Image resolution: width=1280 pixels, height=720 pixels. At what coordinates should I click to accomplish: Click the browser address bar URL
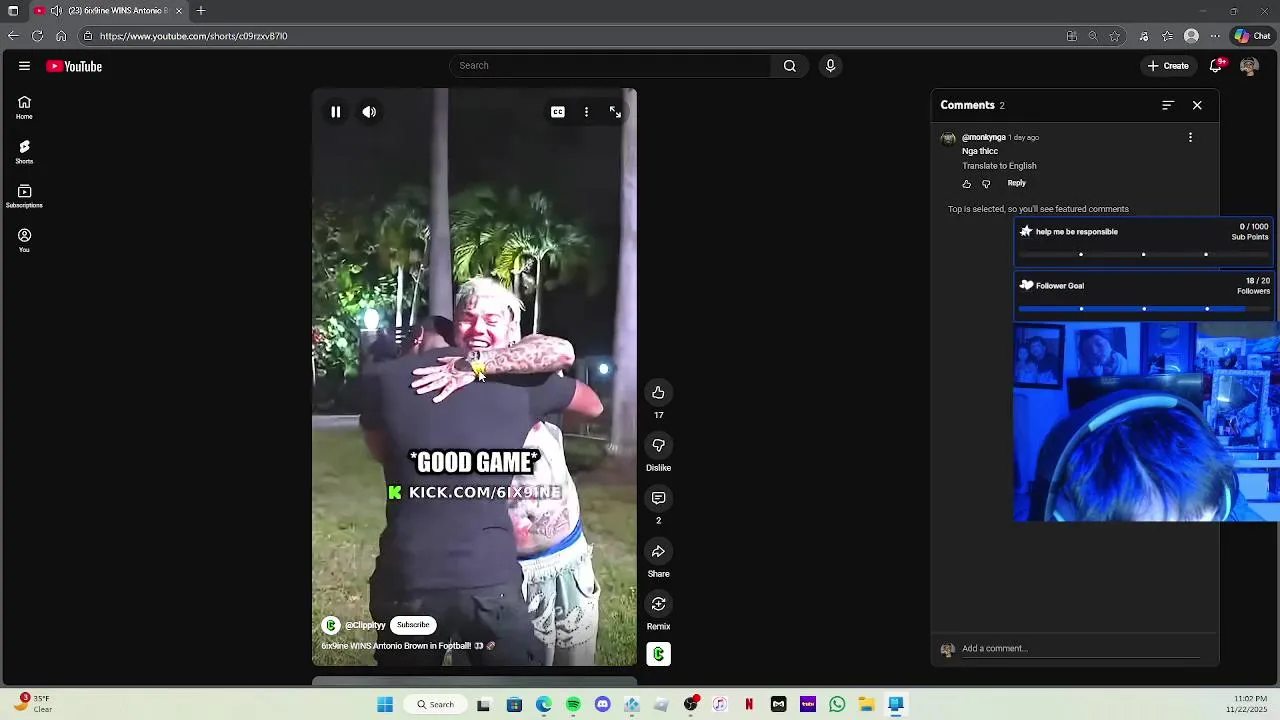(x=193, y=36)
